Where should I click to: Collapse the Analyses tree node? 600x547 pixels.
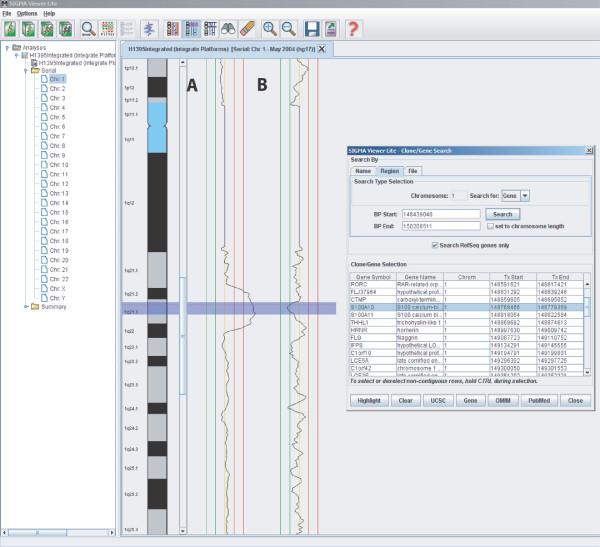tap(7, 48)
